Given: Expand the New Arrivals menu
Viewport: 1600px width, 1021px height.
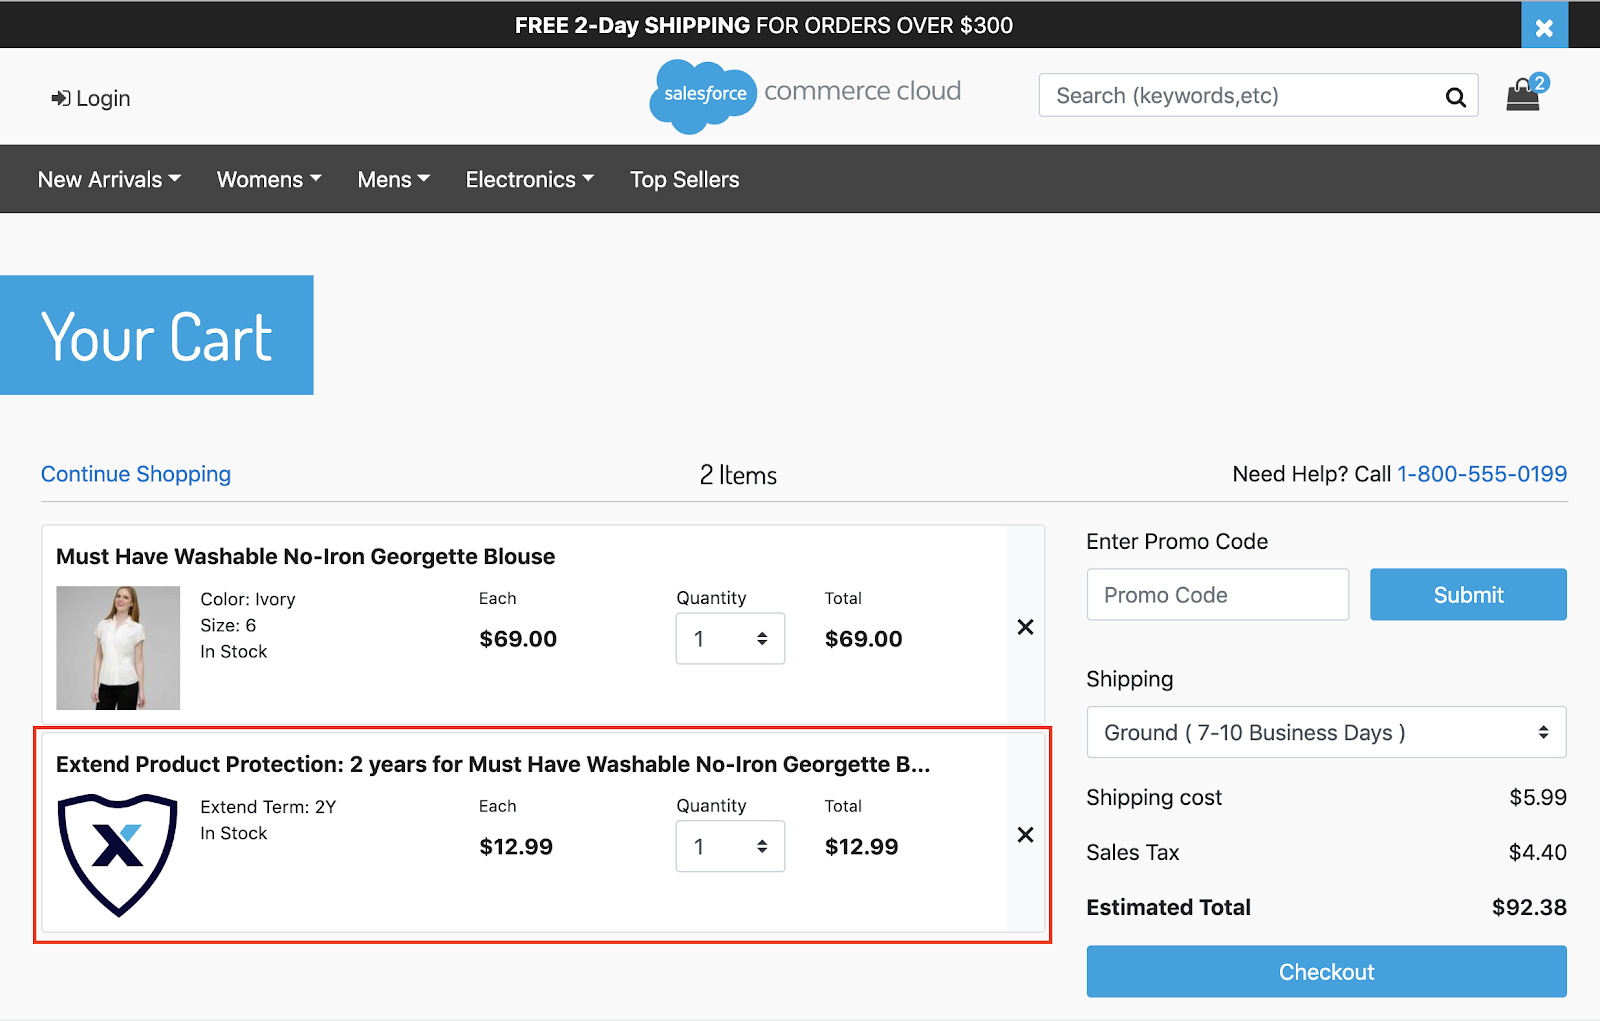Looking at the screenshot, I should 109,180.
